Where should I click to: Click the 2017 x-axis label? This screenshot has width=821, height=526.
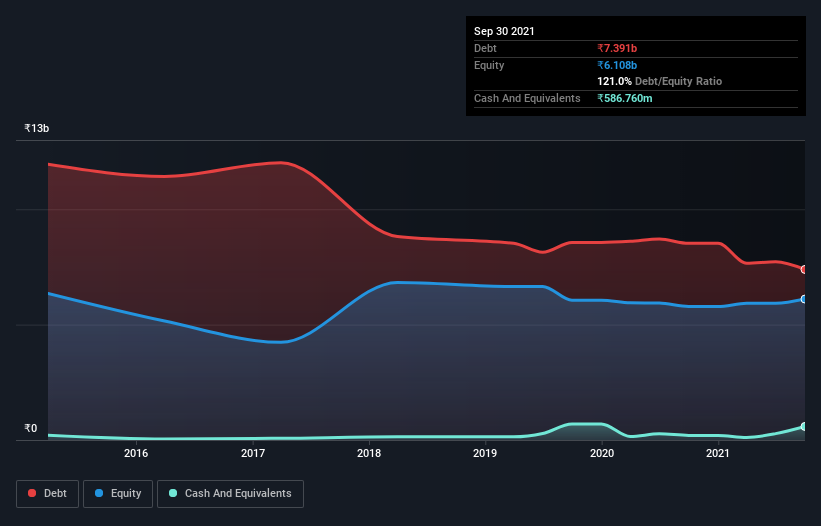click(253, 453)
